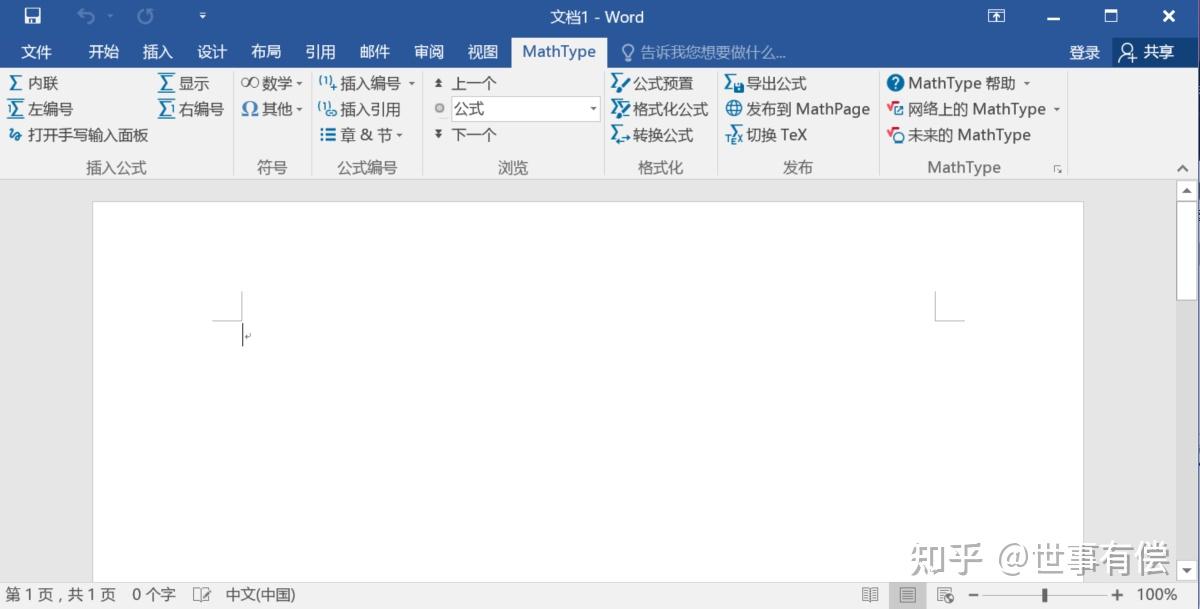Open the 章 & 节 dropdown

click(361, 135)
